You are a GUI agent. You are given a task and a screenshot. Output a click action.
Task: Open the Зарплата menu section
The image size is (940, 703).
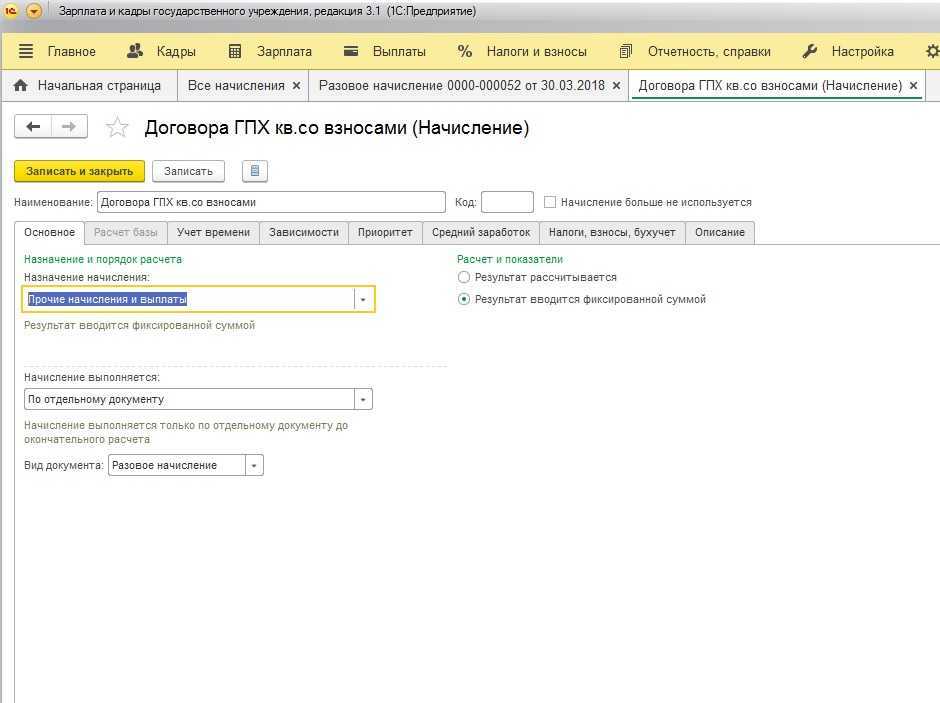click(x=284, y=52)
